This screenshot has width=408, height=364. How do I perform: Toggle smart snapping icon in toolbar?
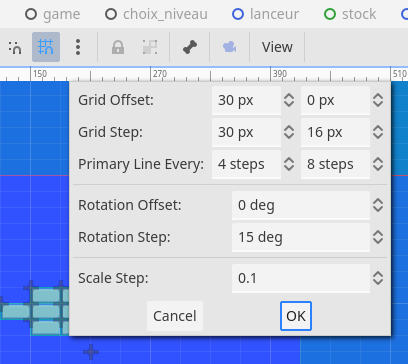tap(15, 47)
